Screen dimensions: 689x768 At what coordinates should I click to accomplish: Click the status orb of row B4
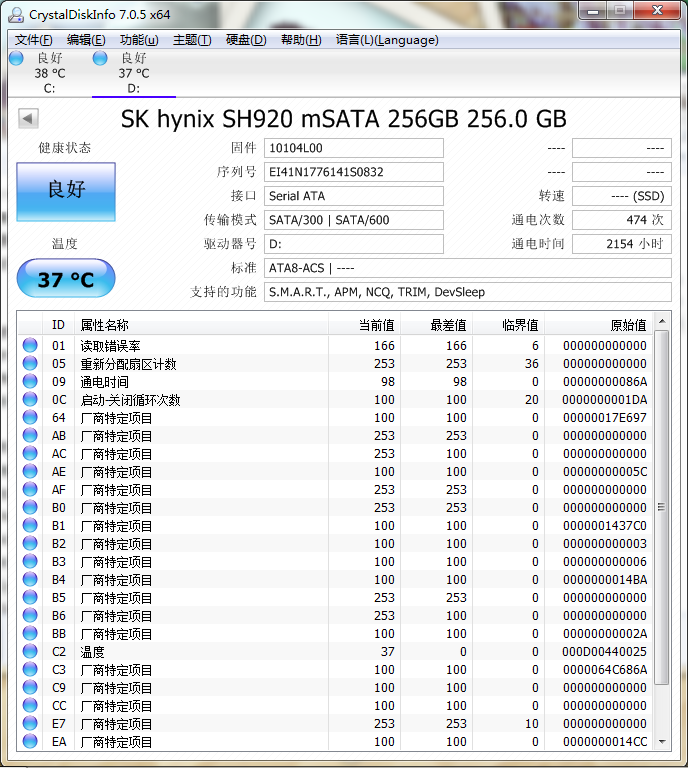(x=30, y=579)
